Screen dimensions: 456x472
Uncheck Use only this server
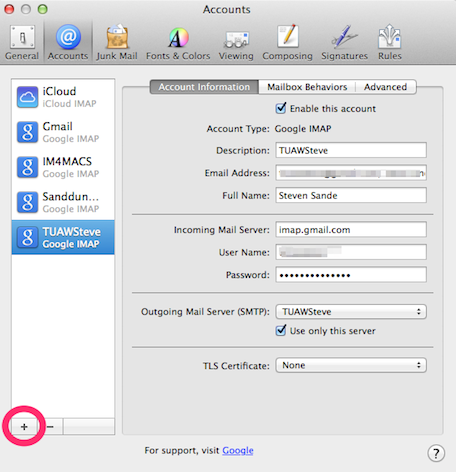click(281, 330)
